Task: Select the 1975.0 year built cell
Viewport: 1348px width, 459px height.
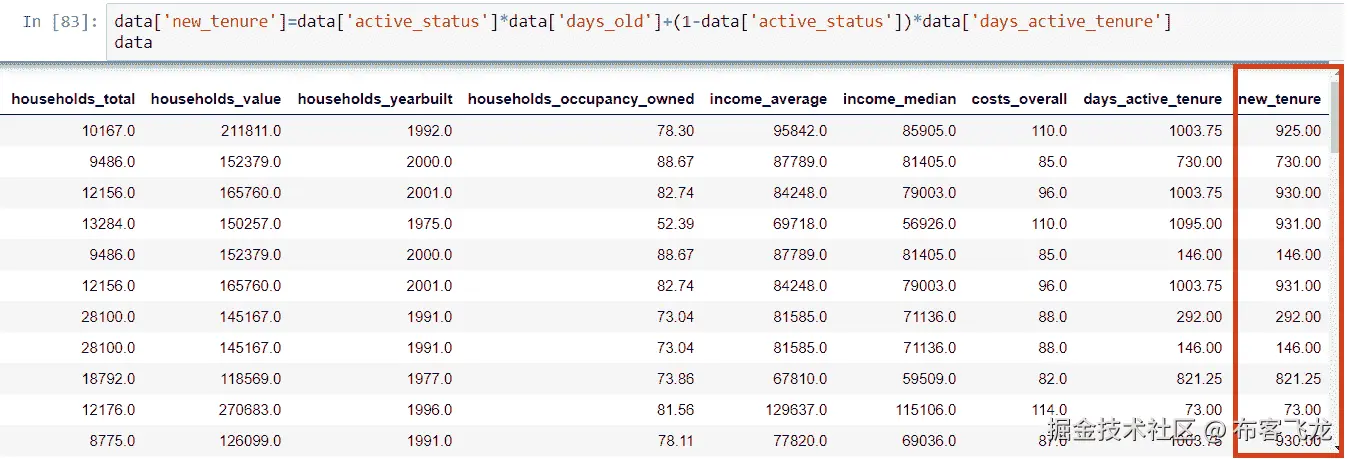Action: pyautogui.click(x=429, y=224)
